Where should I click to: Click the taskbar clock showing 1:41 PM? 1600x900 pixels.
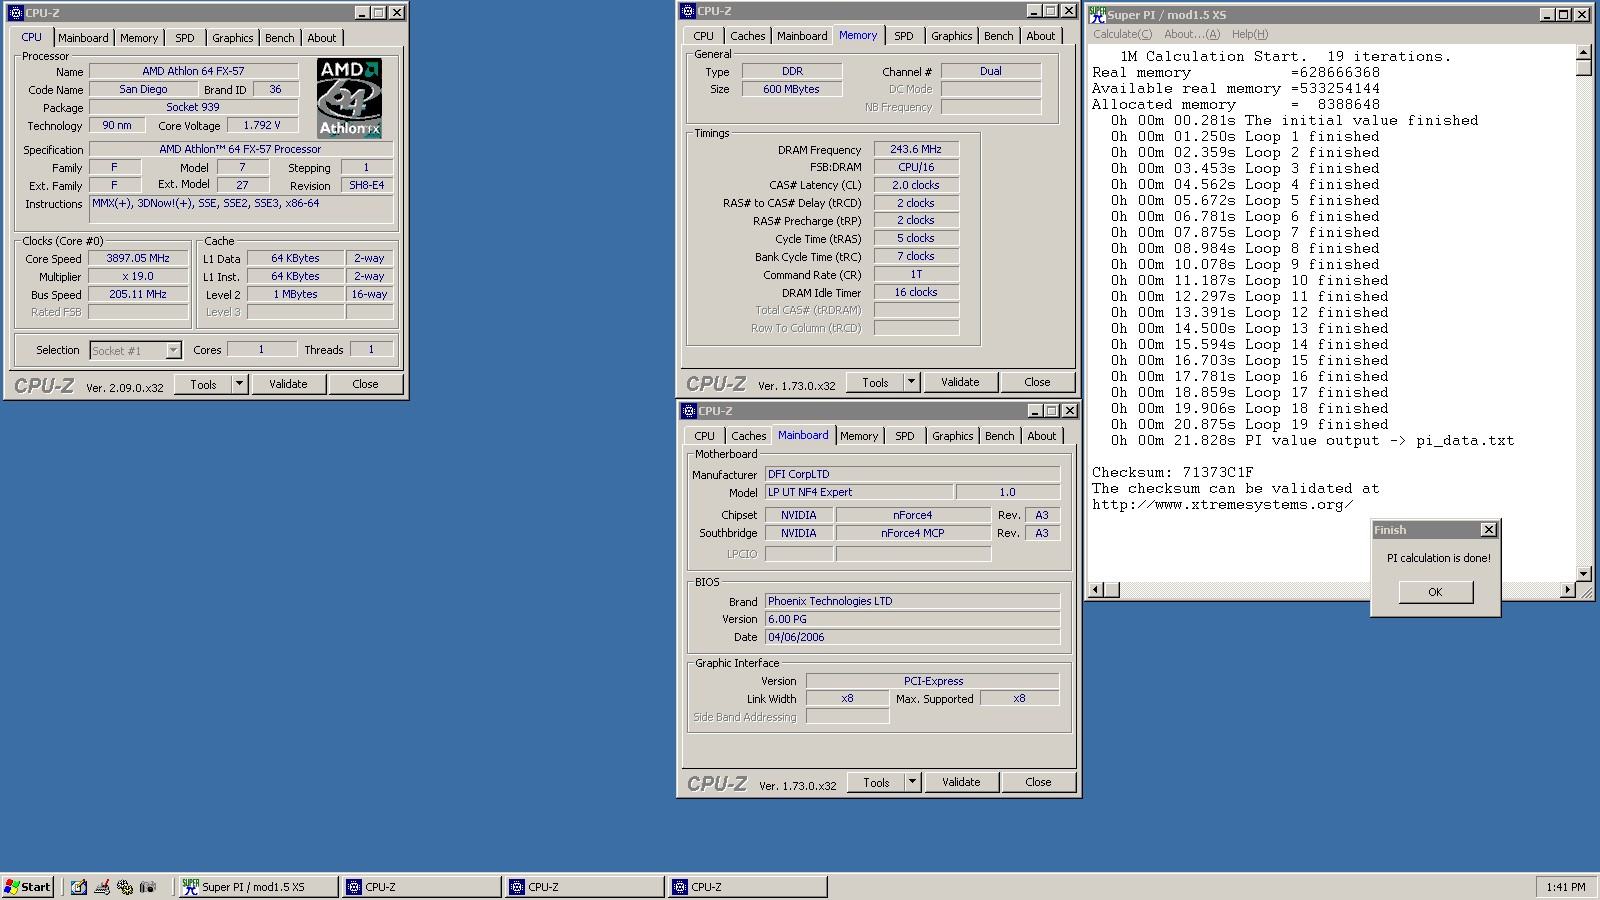coord(1565,887)
